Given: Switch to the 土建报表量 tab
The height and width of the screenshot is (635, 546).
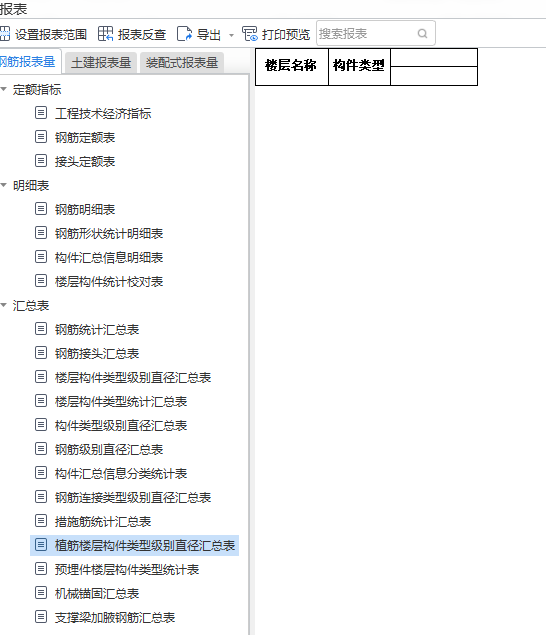Looking at the screenshot, I should point(101,63).
